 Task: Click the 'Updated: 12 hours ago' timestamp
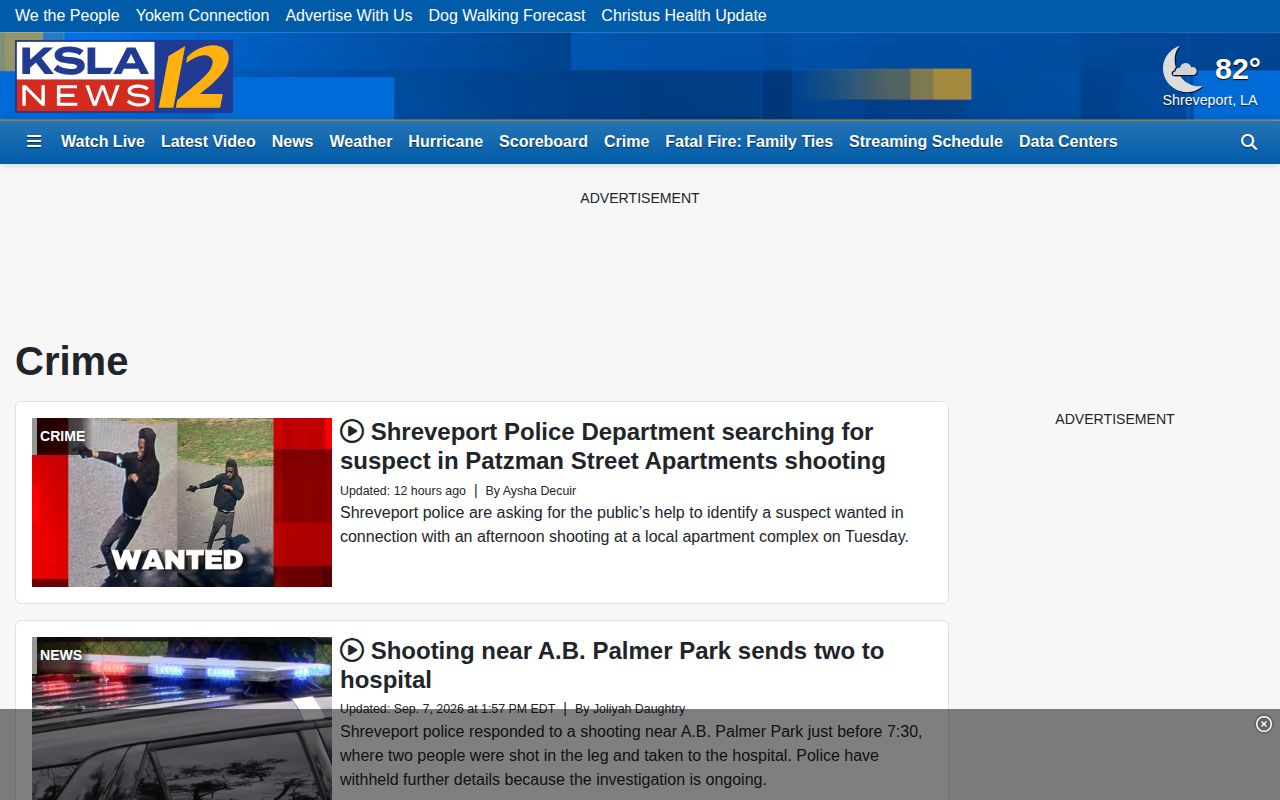(x=403, y=491)
